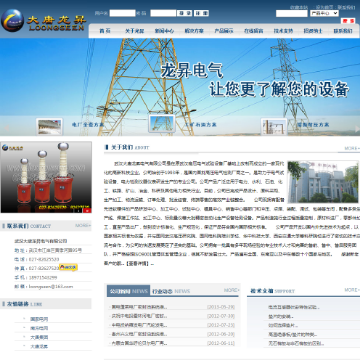The height and width of the screenshot is (360, 360).
Task: Switch to the 行业动态 NEWS tab
Action: pos(171,291)
